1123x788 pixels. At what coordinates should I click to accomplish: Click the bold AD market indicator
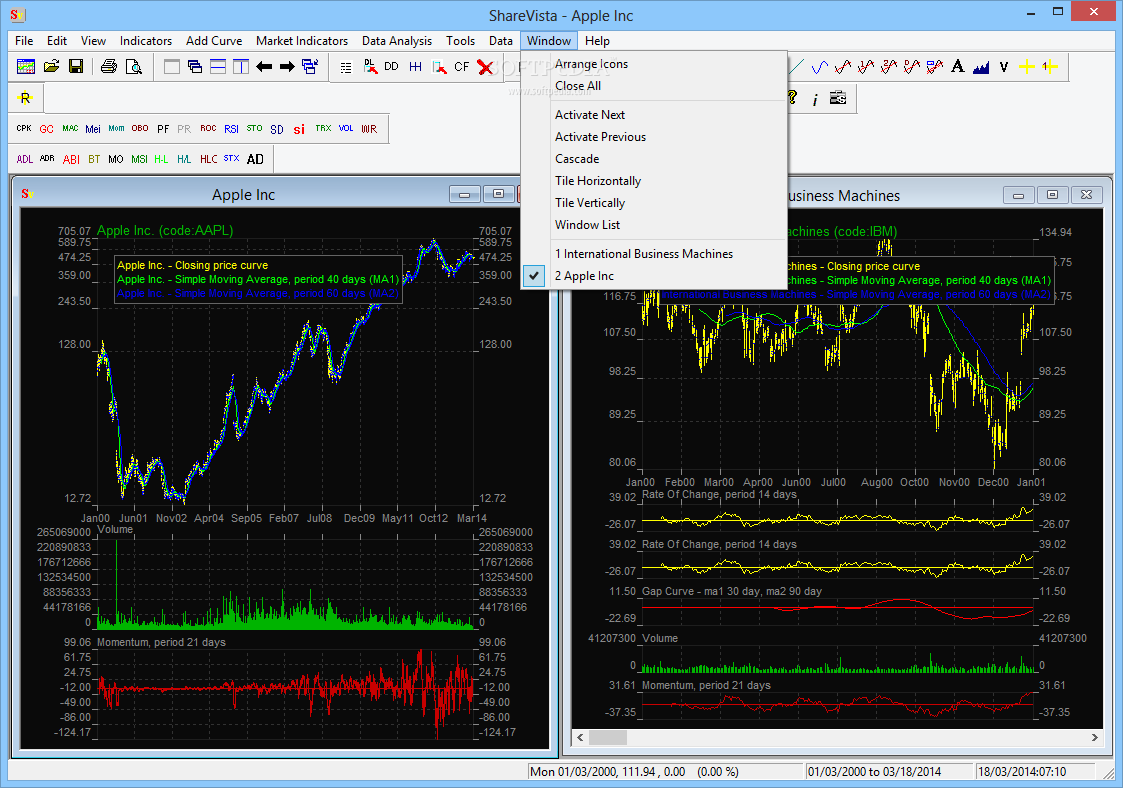[255, 159]
